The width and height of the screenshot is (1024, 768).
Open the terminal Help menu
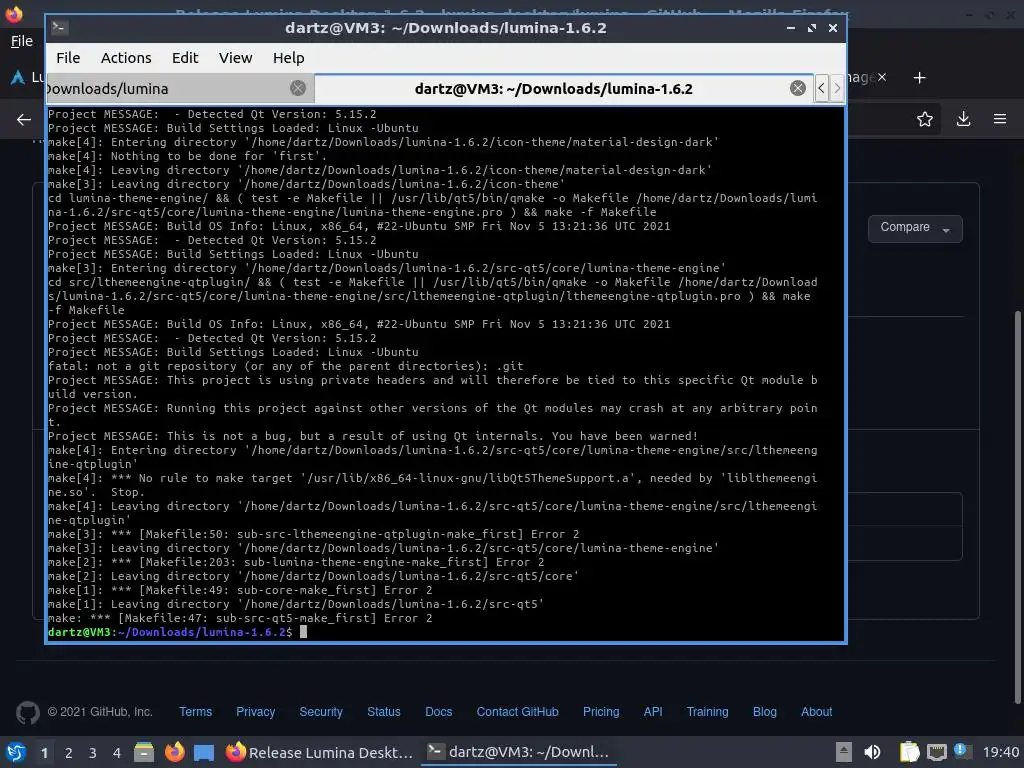(x=289, y=58)
